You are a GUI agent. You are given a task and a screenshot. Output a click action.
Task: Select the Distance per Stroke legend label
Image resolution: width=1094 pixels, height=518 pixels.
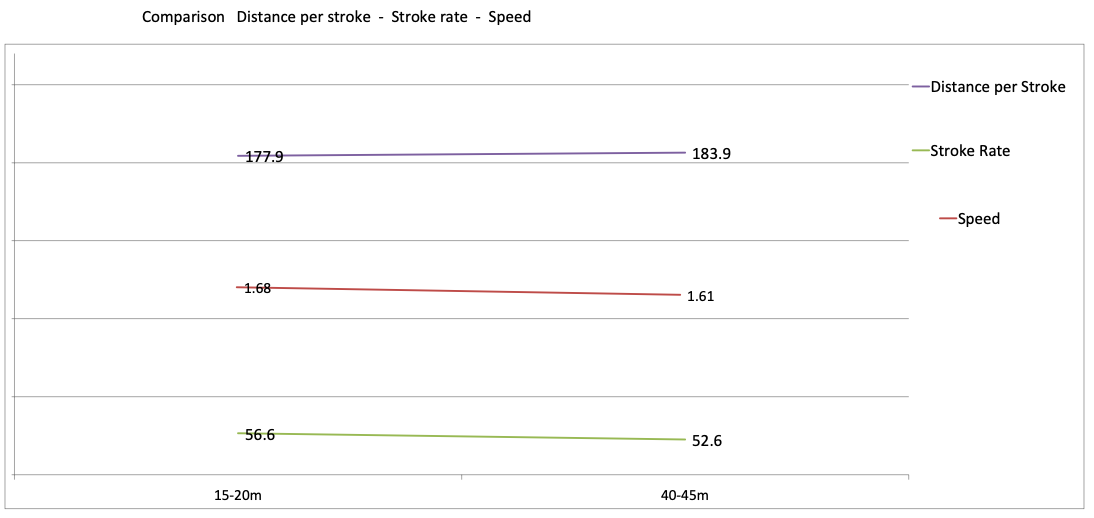(x=998, y=87)
